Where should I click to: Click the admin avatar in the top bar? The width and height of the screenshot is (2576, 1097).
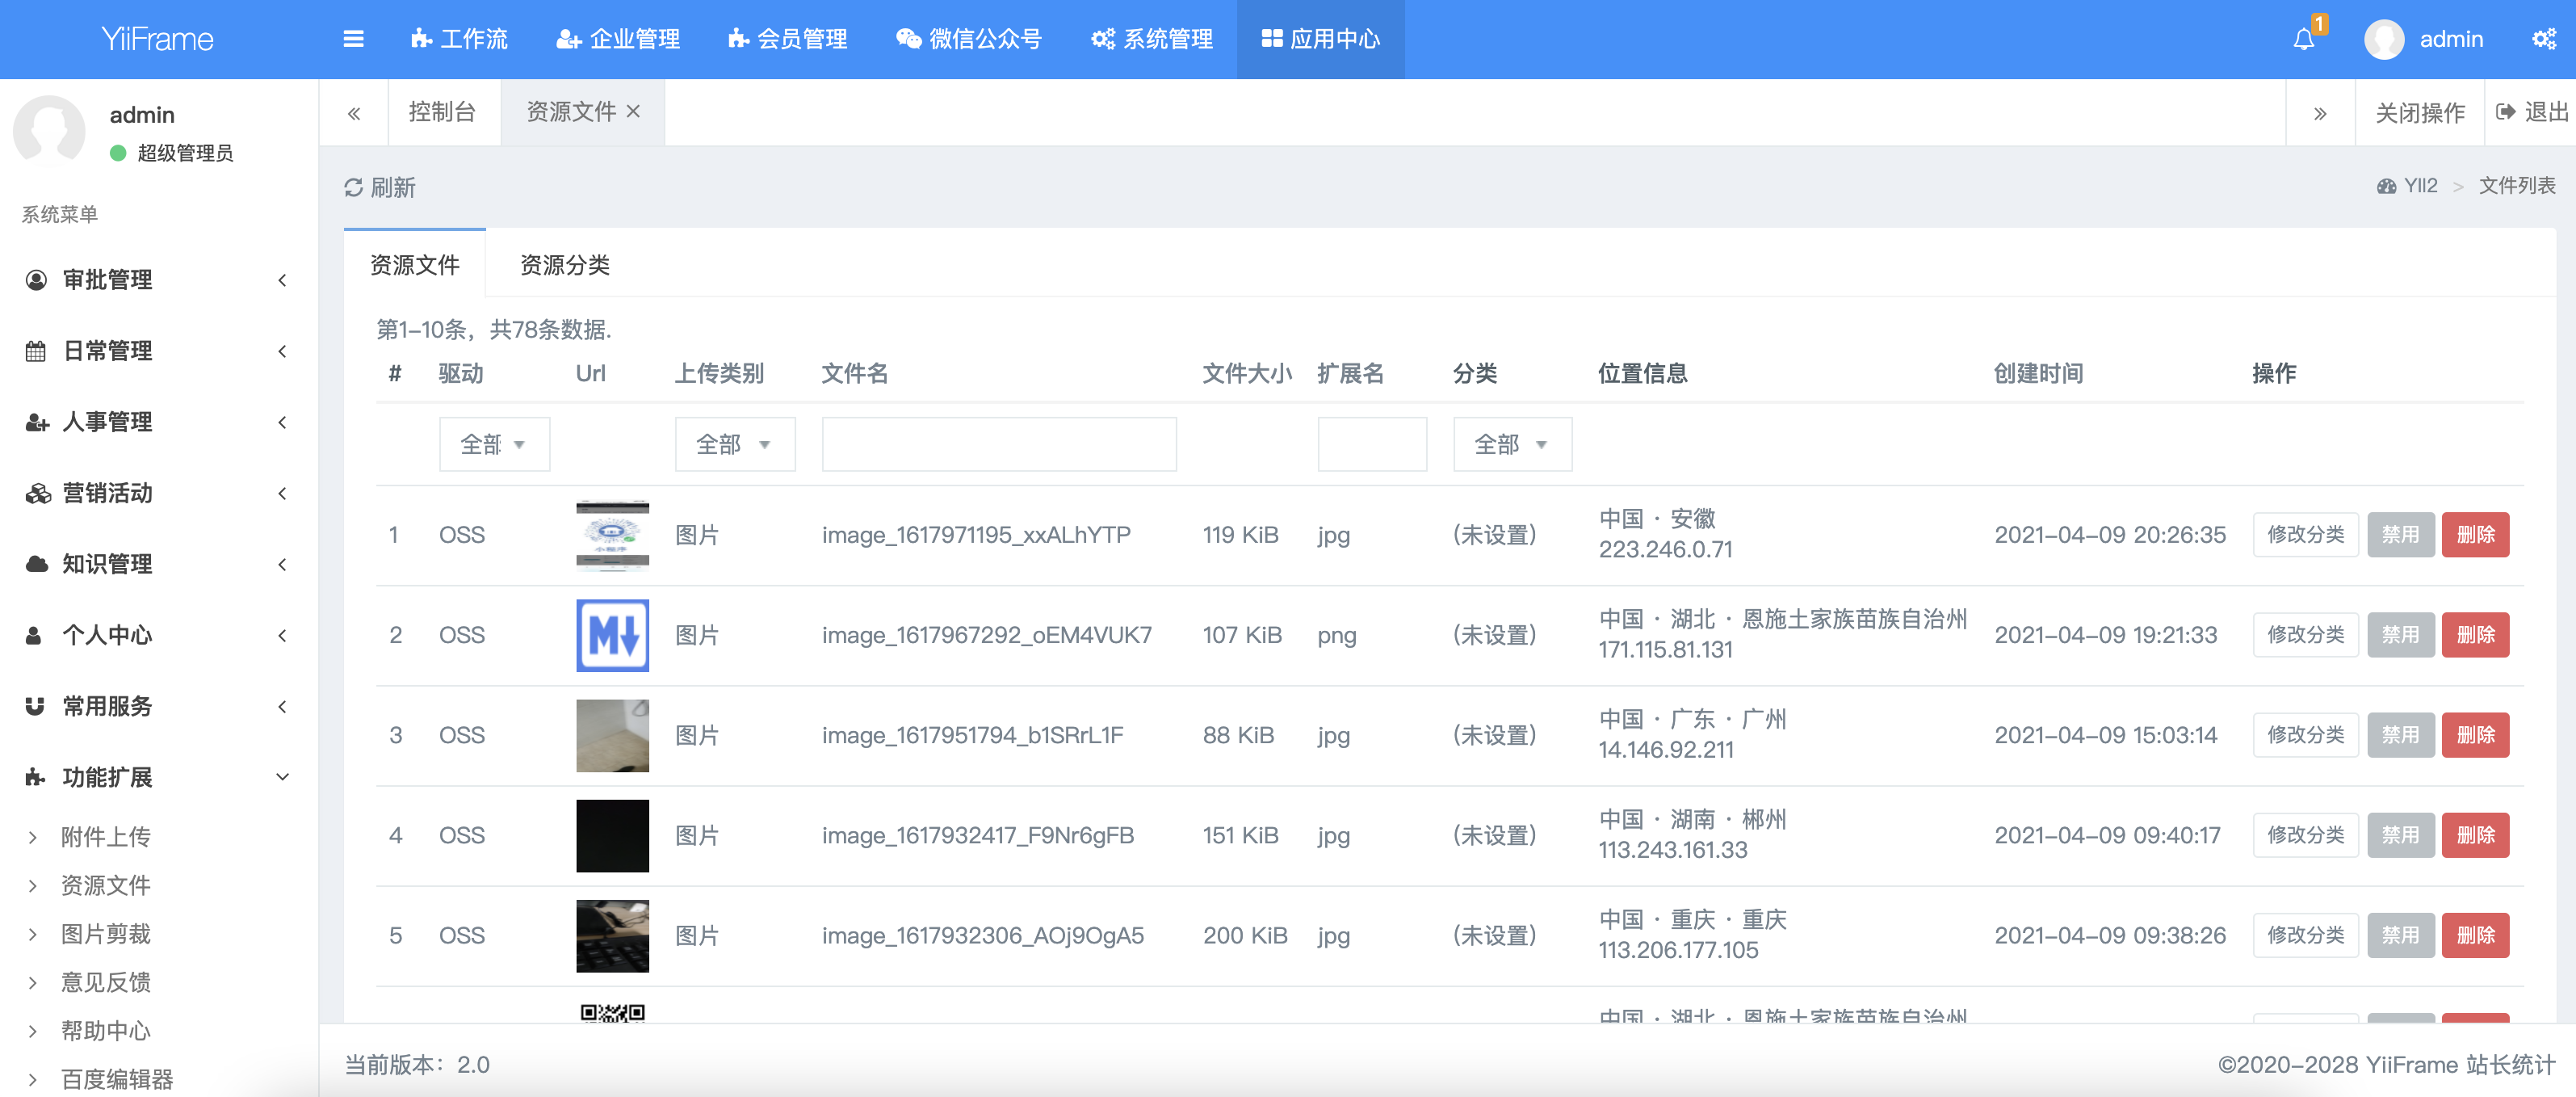tap(2384, 39)
